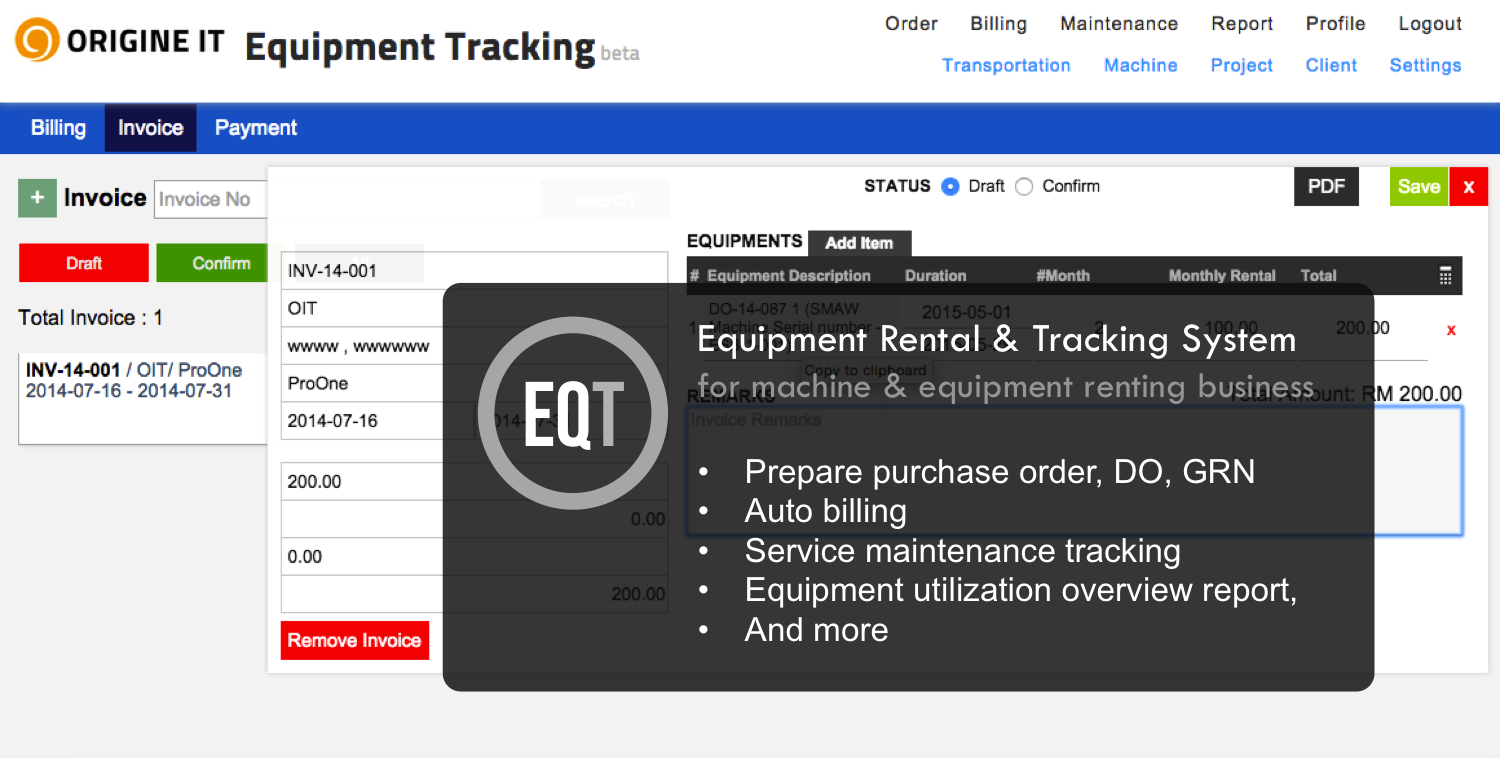Open the Maintenance menu
Image resolution: width=1500 pixels, height=759 pixels.
coord(1119,24)
